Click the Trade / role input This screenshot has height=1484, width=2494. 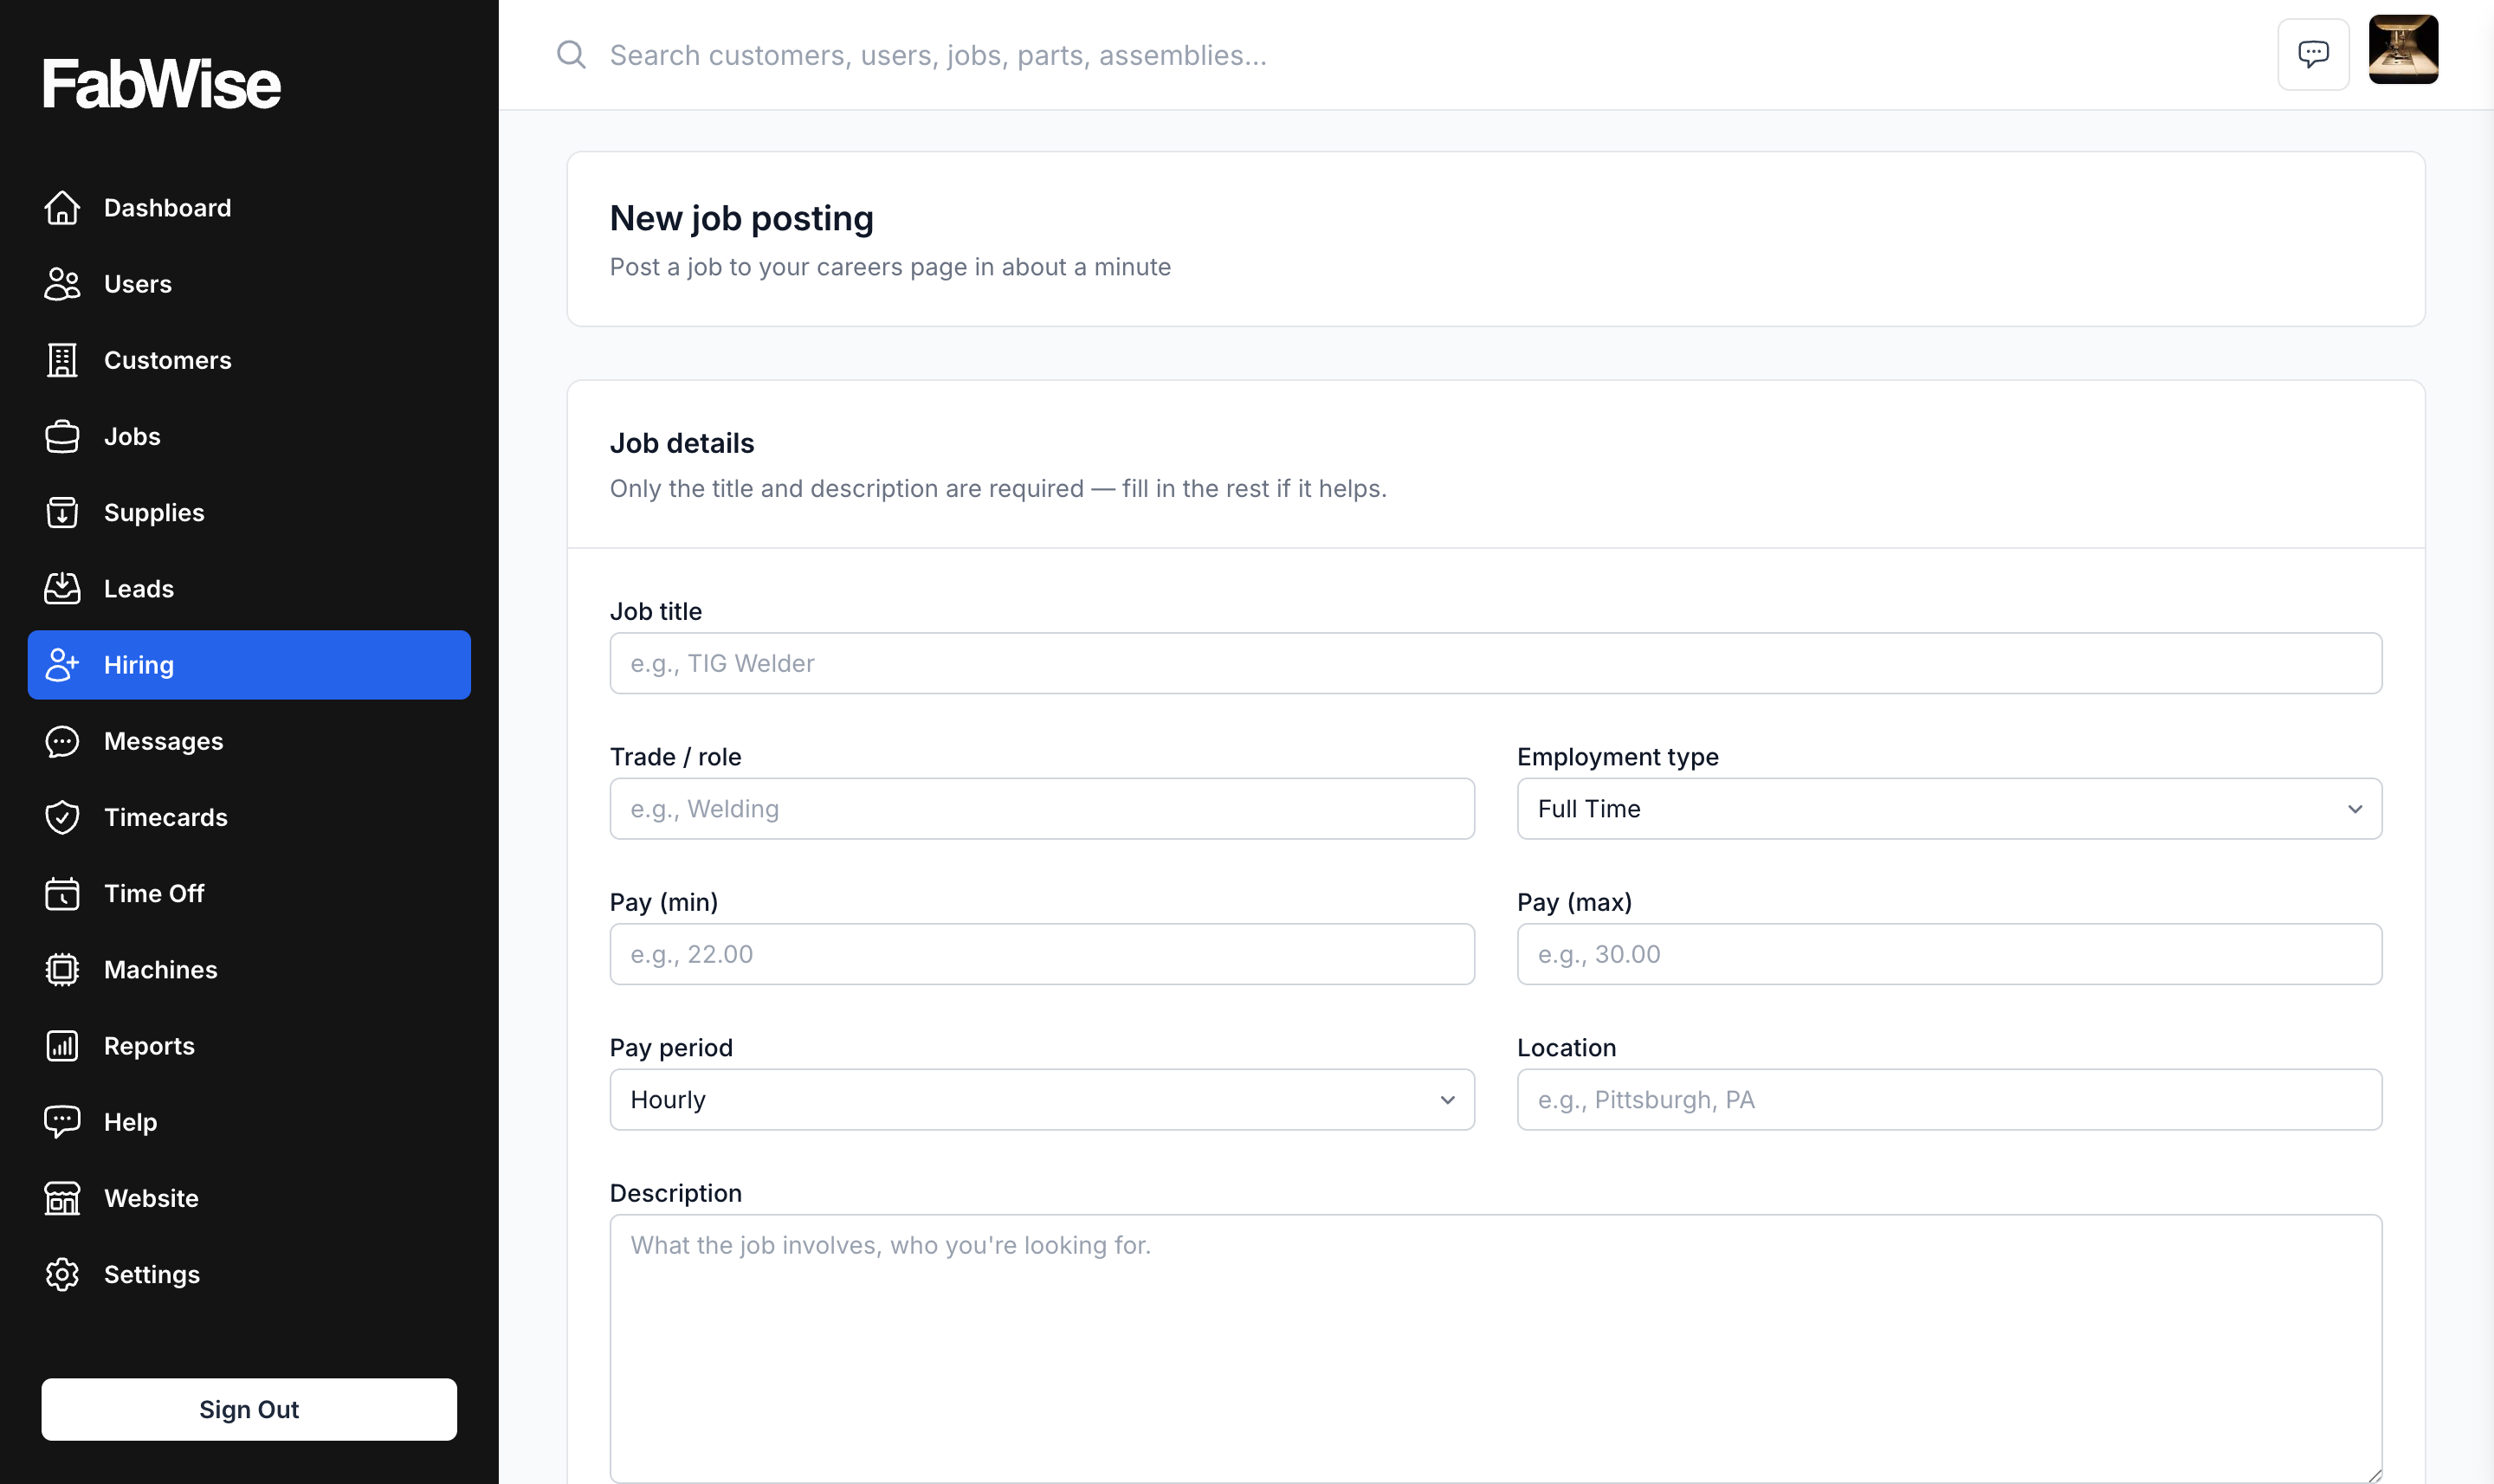point(1042,809)
